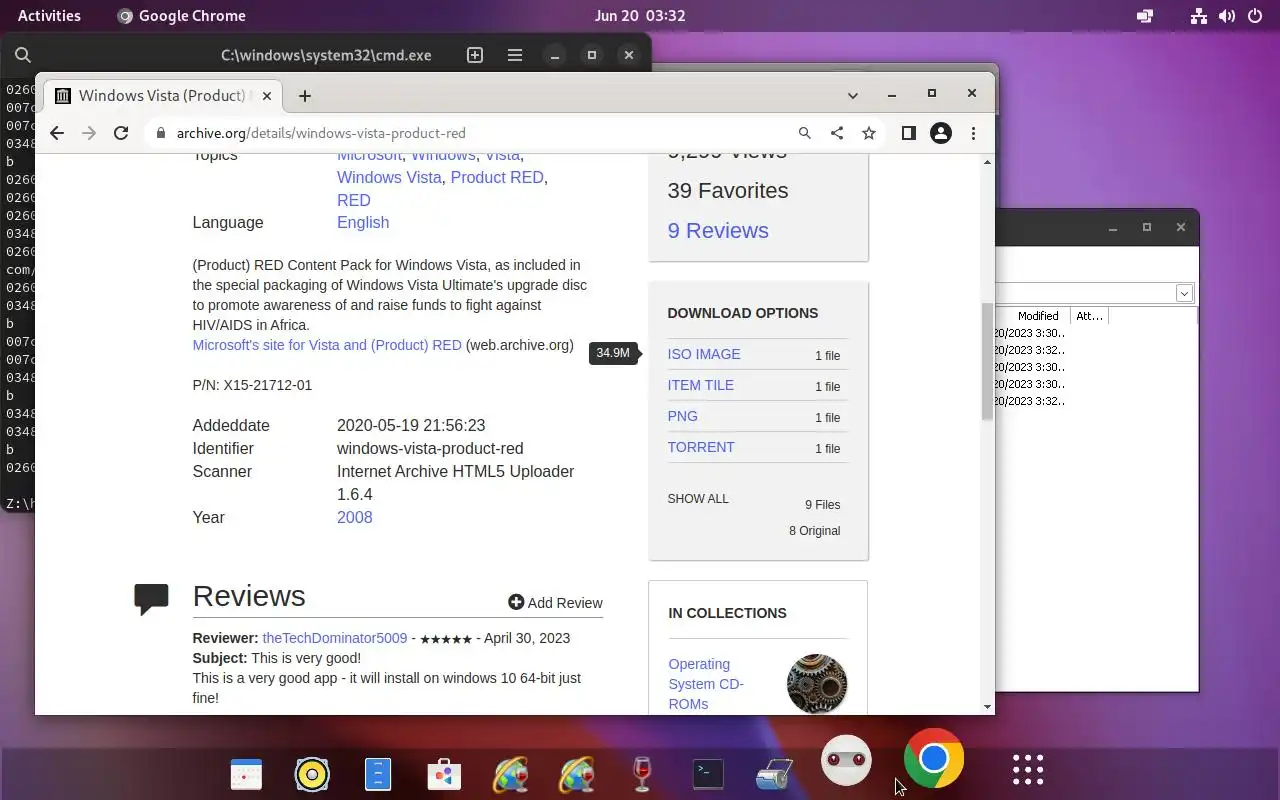Open the PNG download option
Viewport: 1280px width, 800px height.
click(682, 416)
